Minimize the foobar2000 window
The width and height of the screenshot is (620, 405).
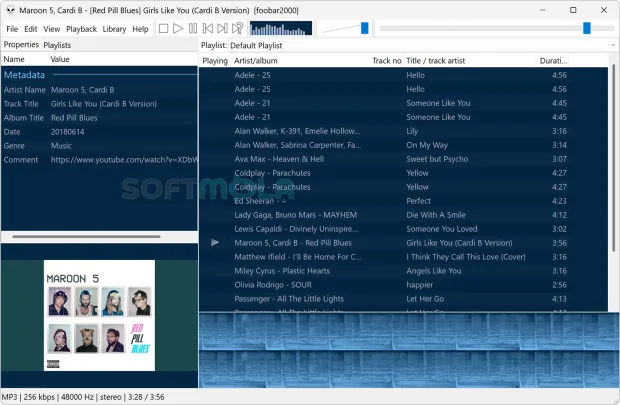(542, 10)
